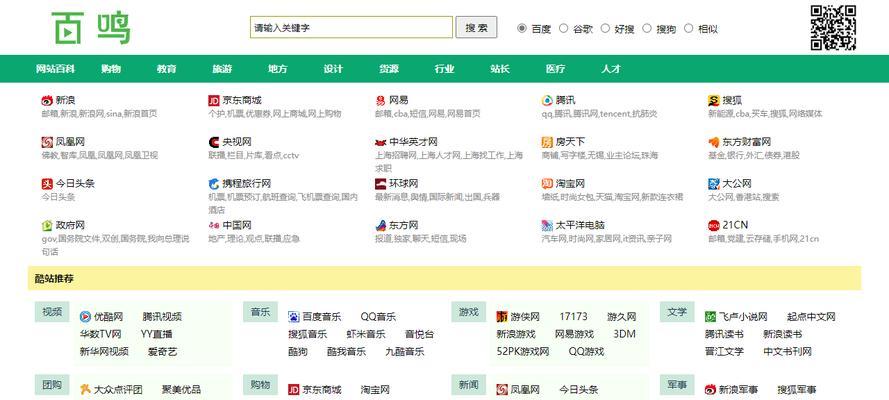Open the 爱奇艺 link
This screenshot has height=400, width=889.
[x=163, y=352]
